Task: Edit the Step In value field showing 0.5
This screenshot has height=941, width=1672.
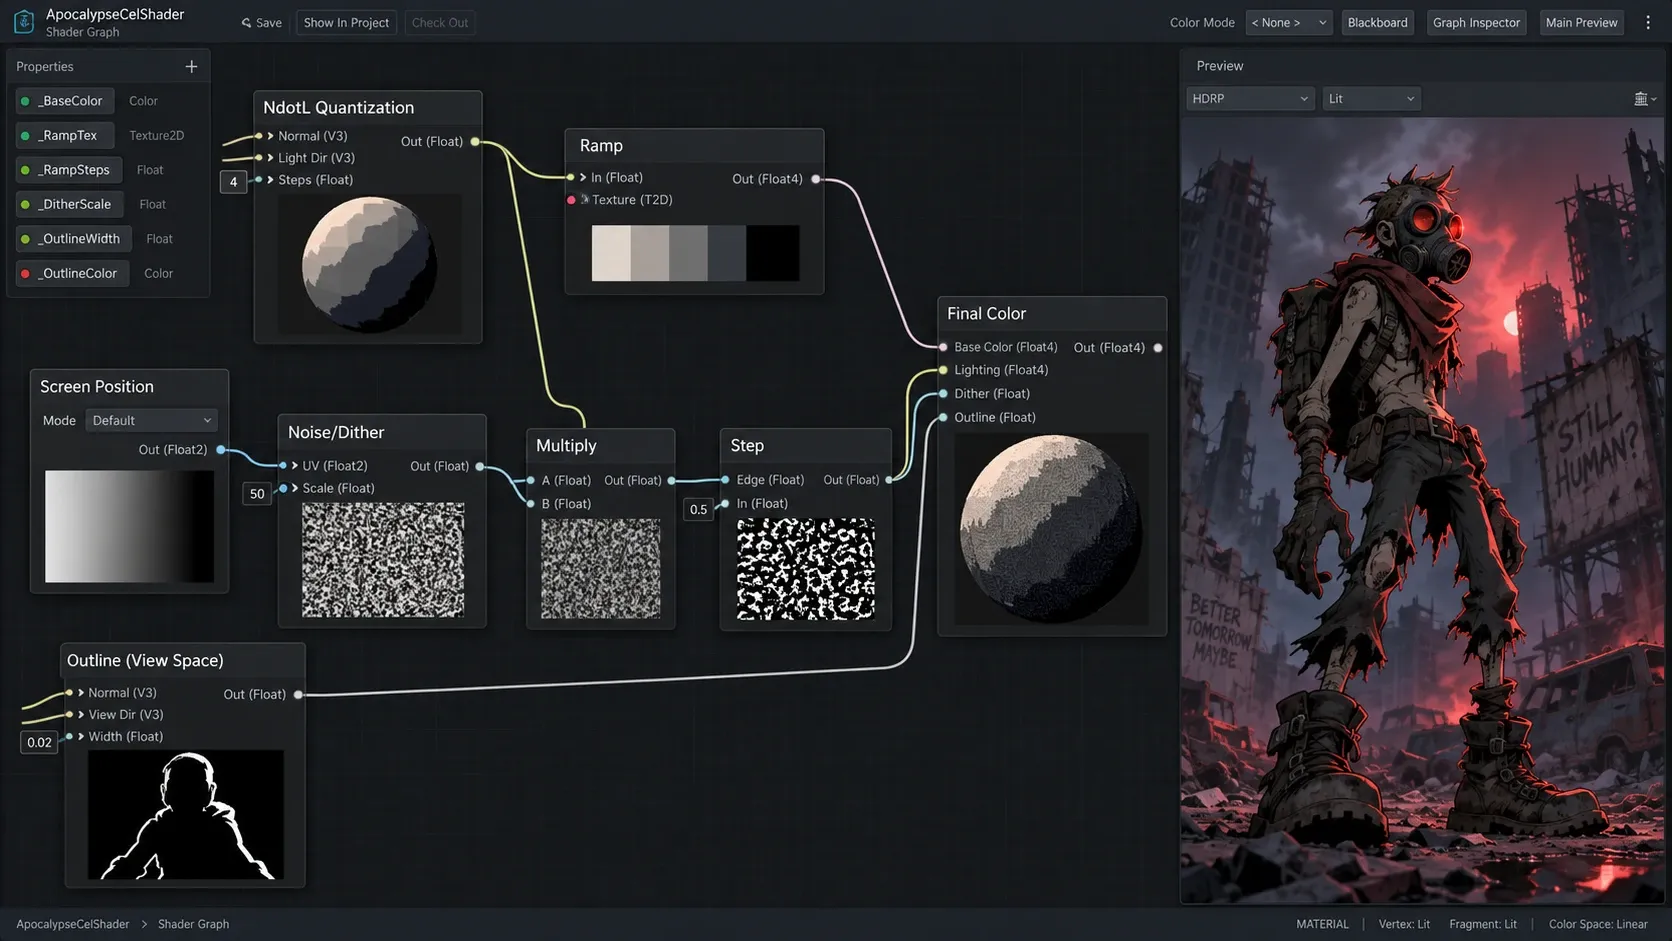Action: click(698, 510)
